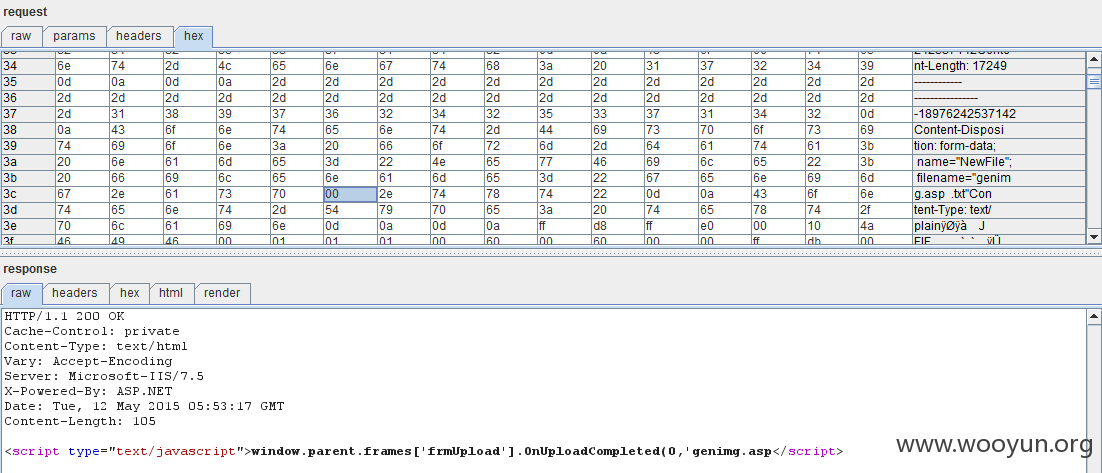Click the 54 byte in row 3d
This screenshot has height=473, width=1102.
click(x=350, y=210)
